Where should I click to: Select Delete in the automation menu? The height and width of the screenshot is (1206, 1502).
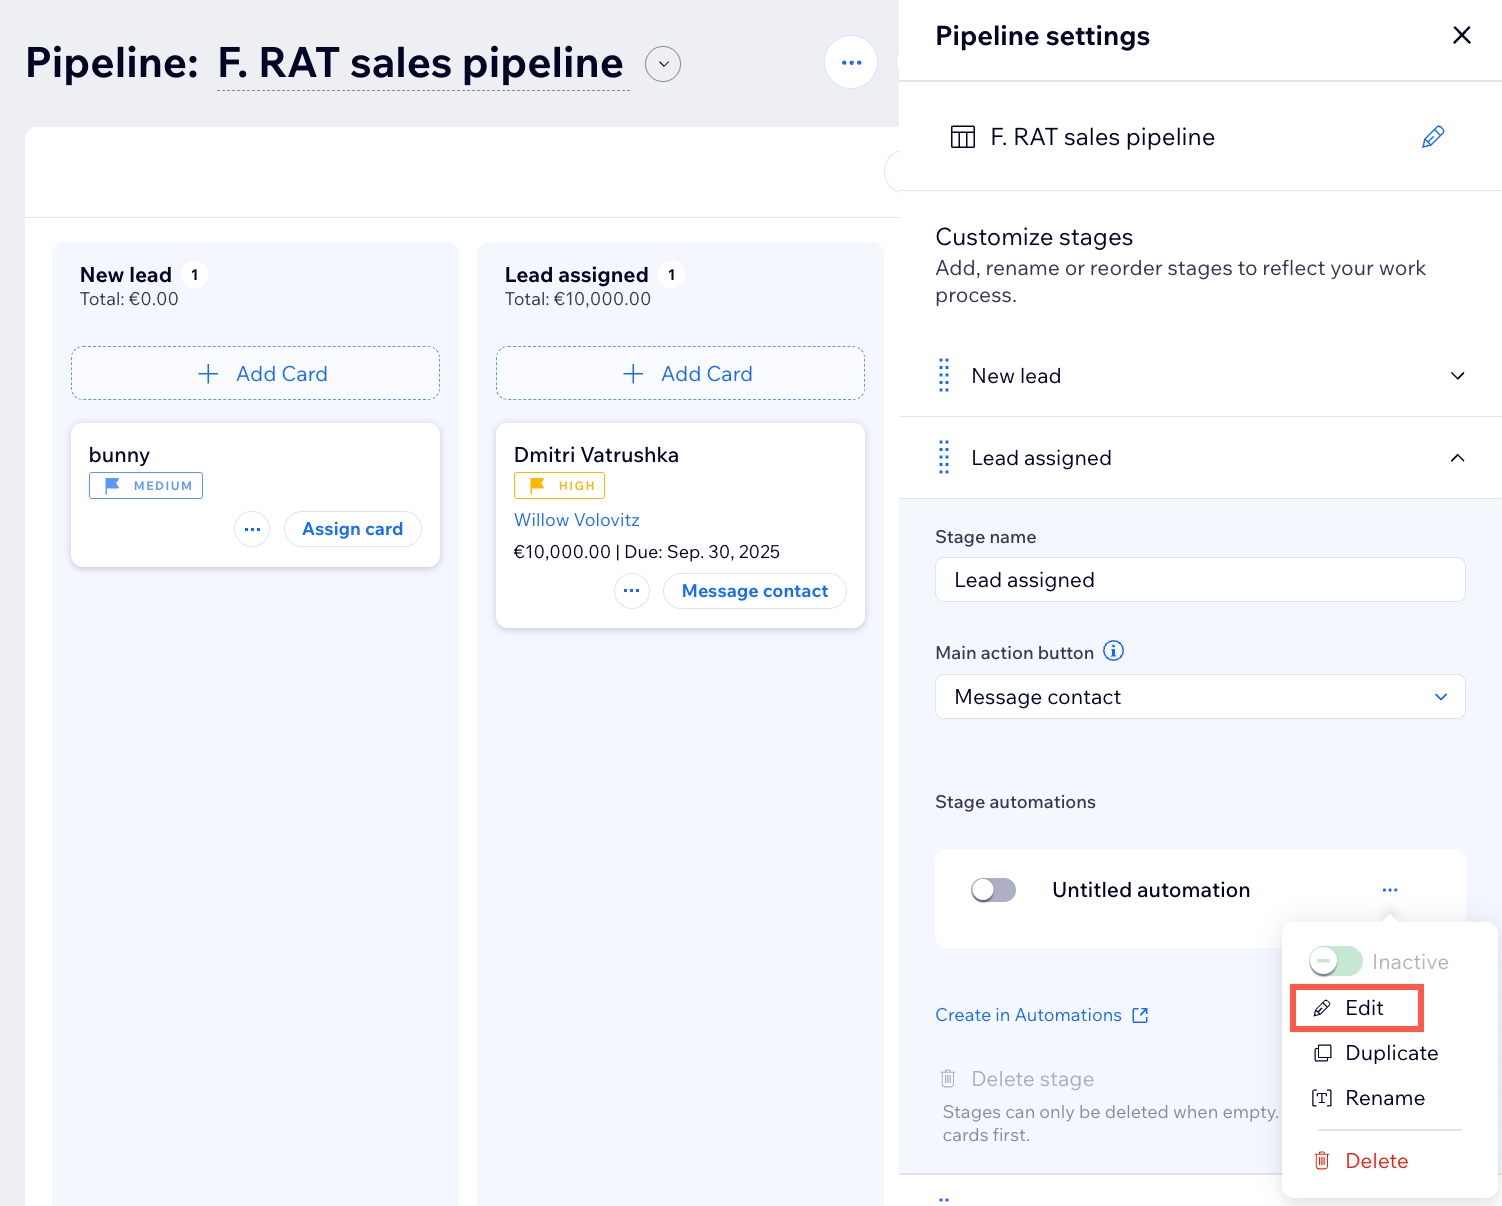(1376, 1161)
